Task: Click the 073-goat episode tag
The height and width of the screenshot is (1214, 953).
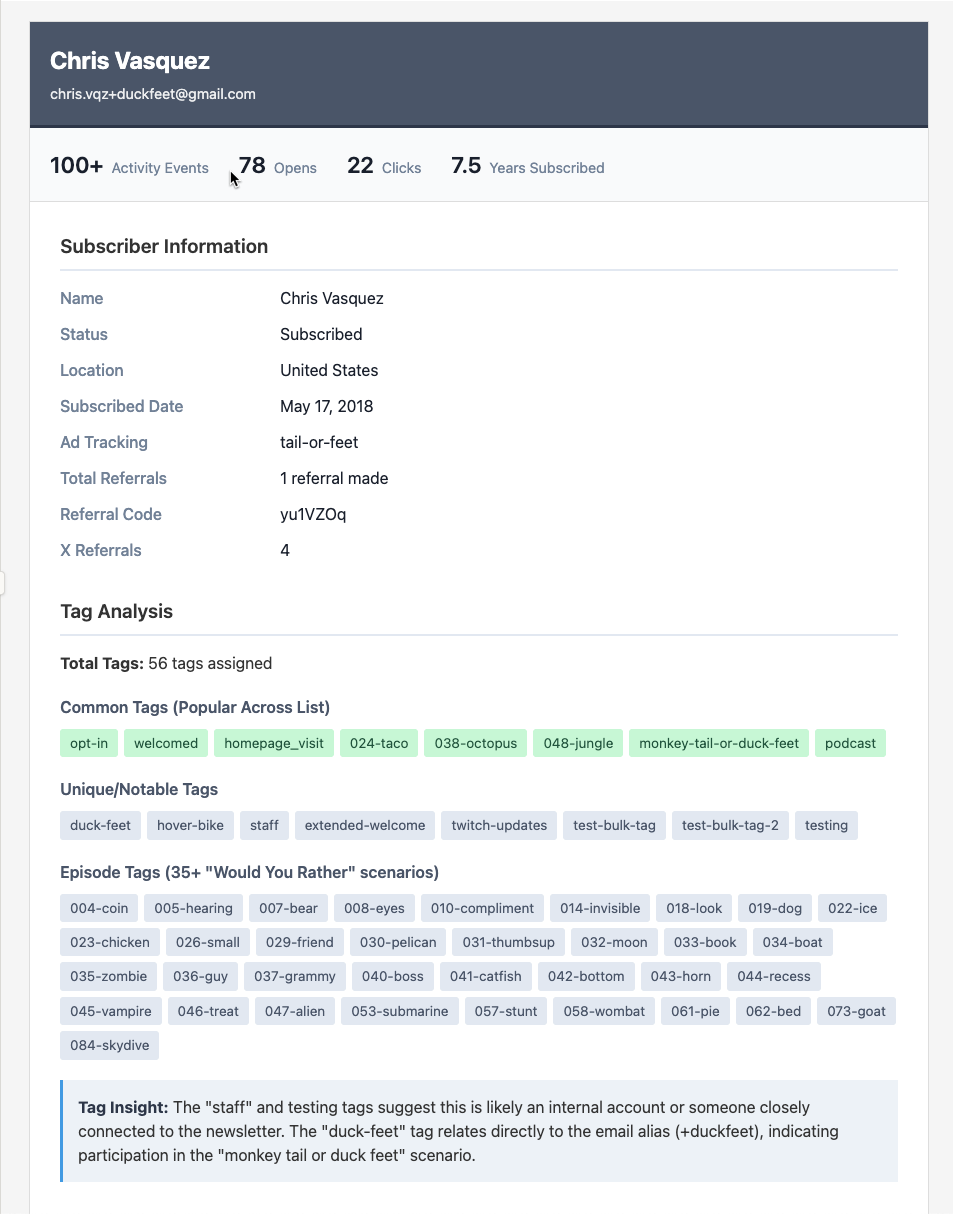Action: click(x=856, y=1011)
